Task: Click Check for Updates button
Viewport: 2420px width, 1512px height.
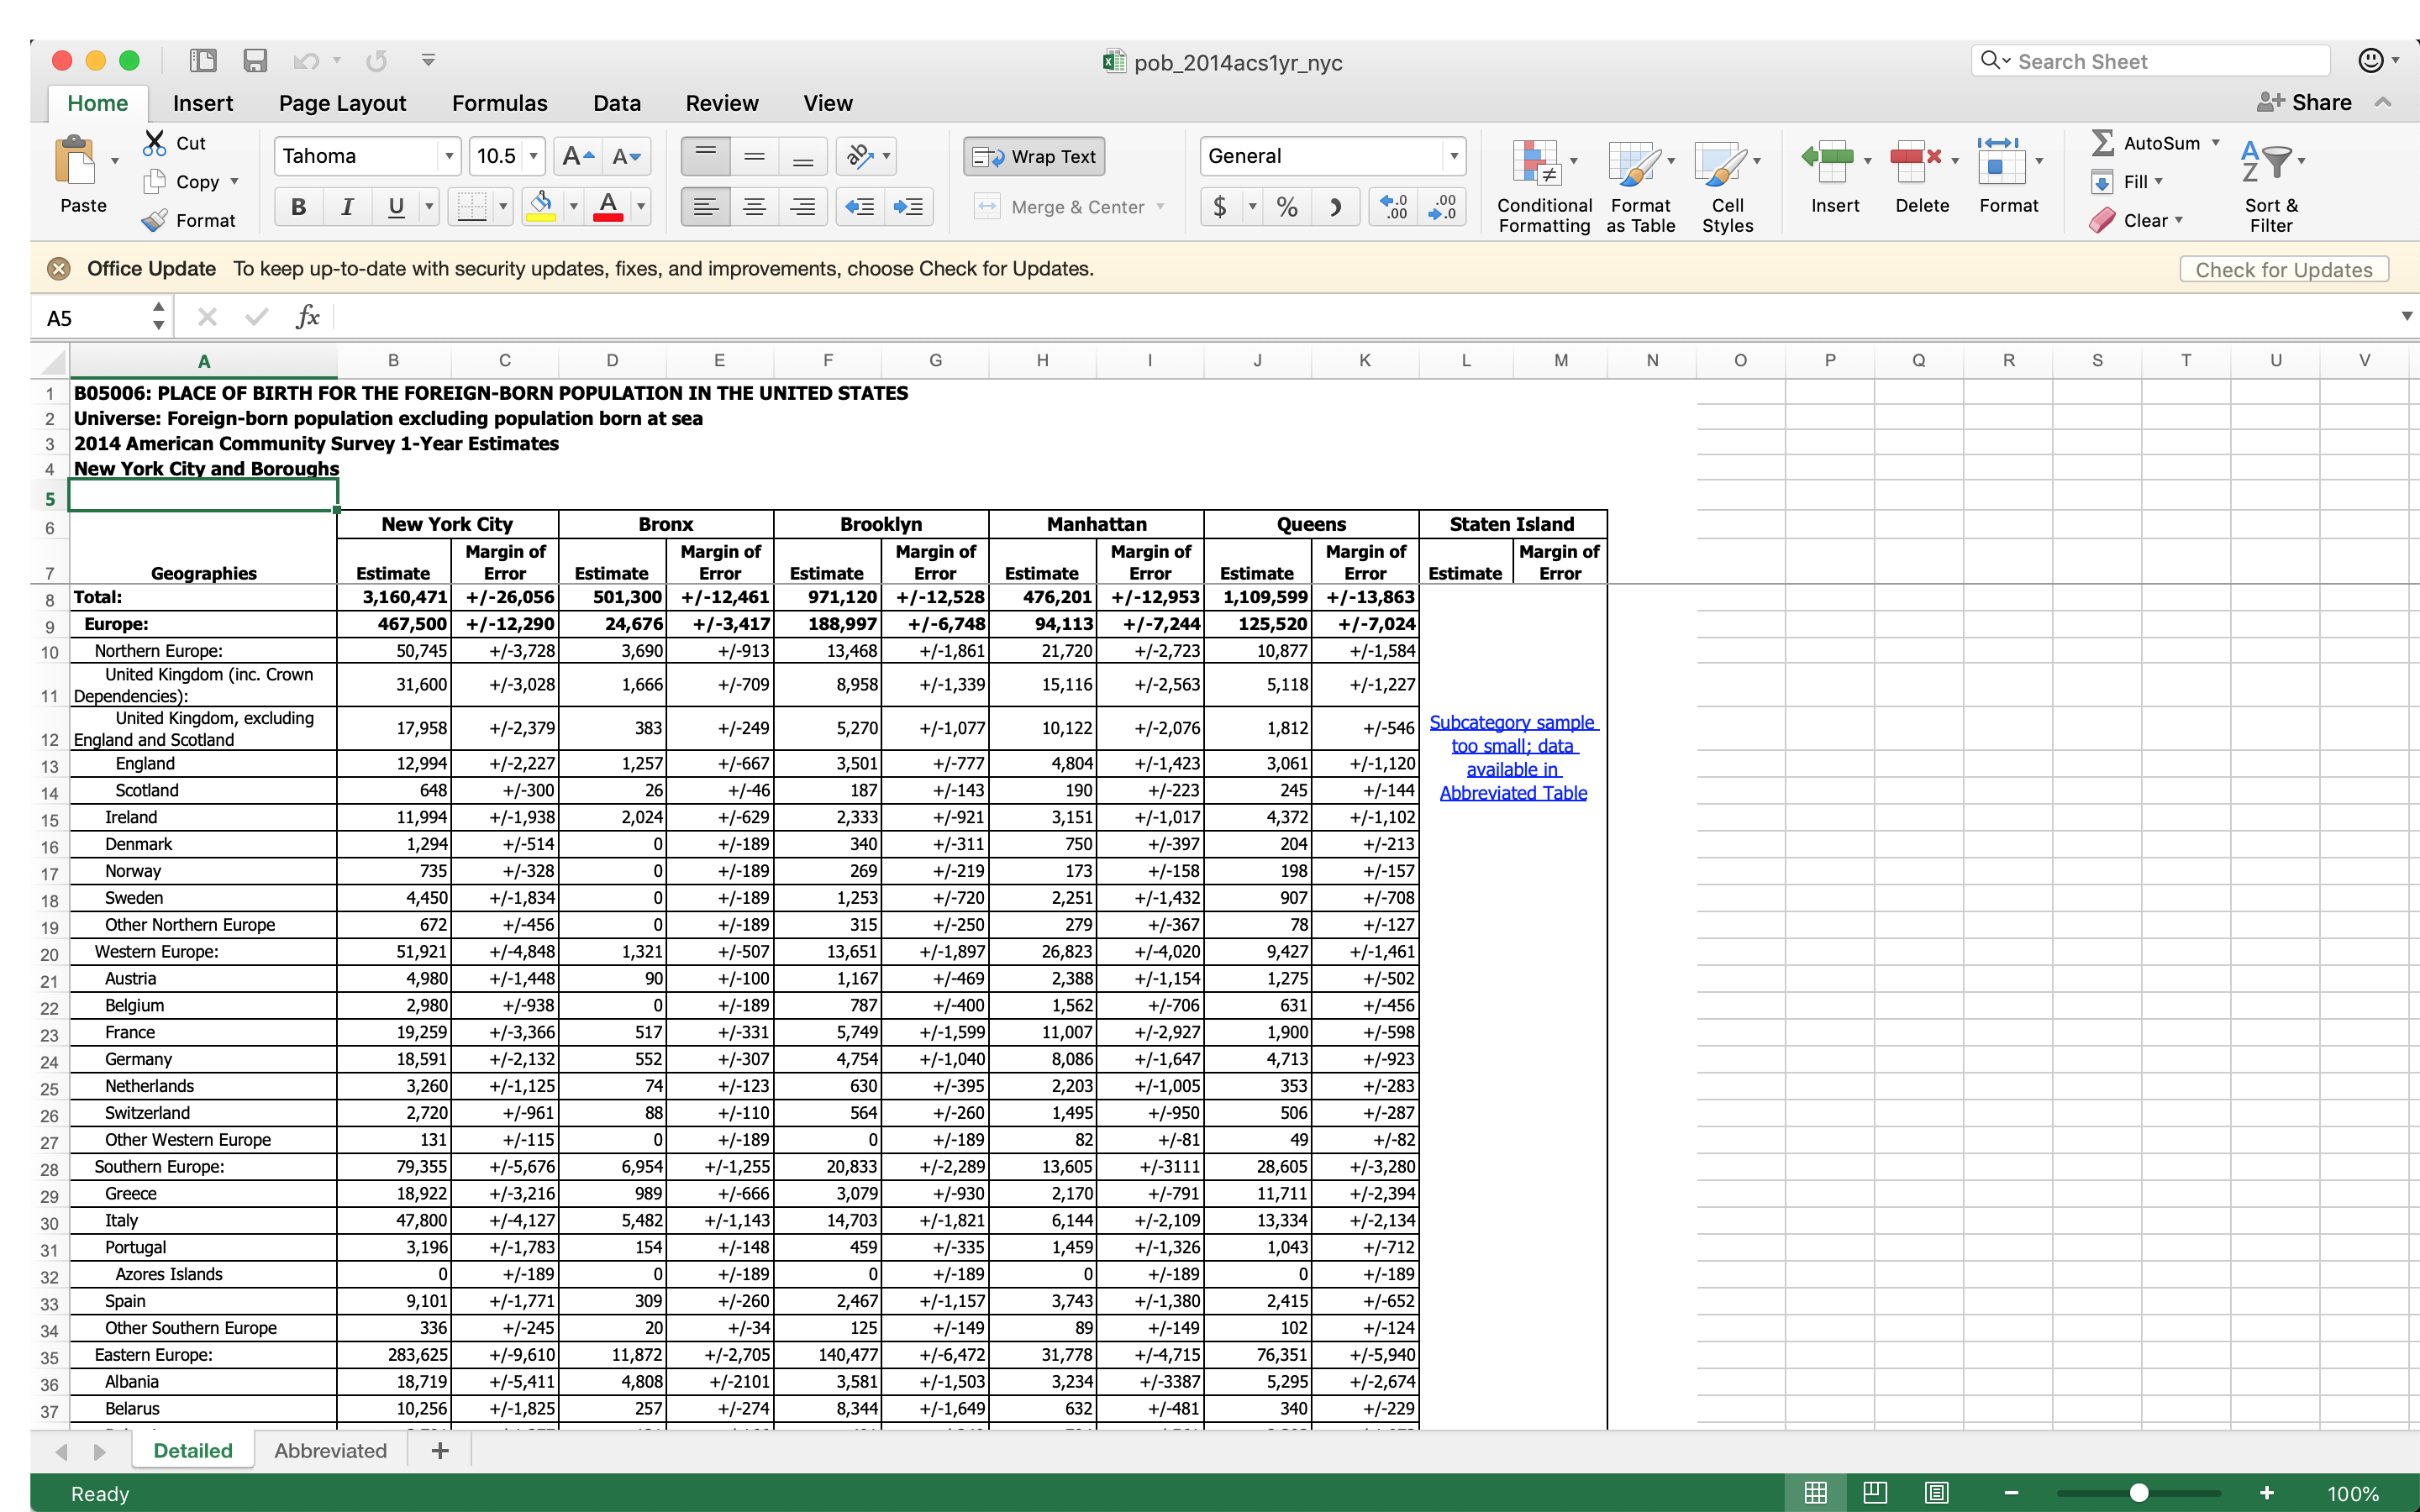Action: click(x=2283, y=269)
